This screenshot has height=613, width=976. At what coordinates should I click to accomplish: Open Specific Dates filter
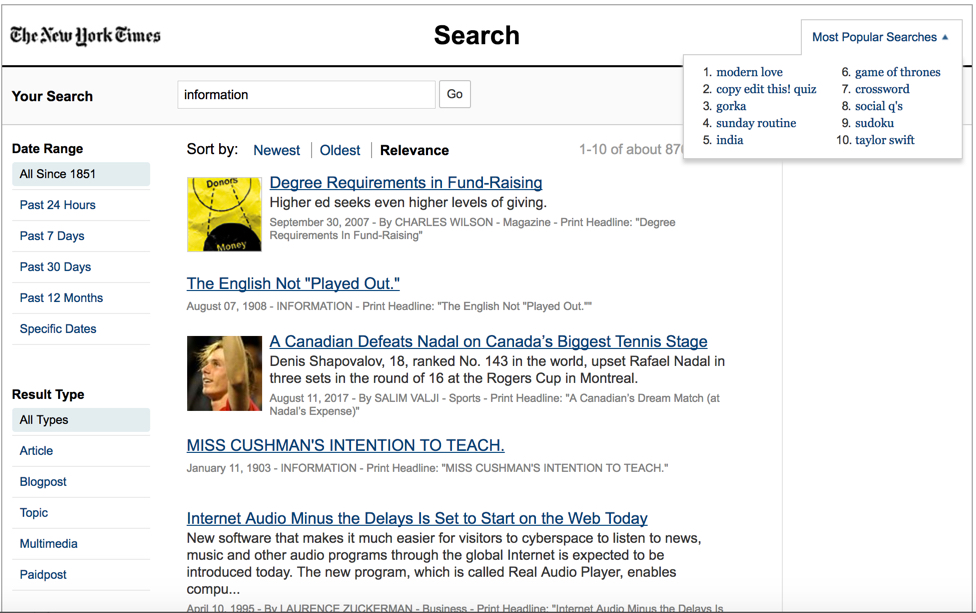[58, 329]
